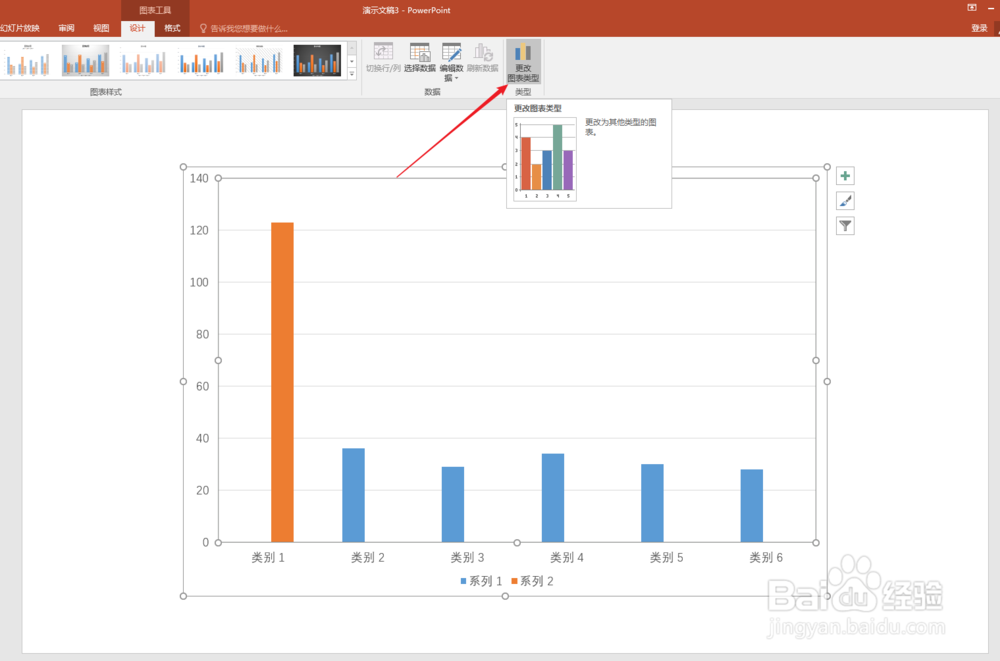This screenshot has height=661, width=1000.
Task: Click the Chart Tools (图表工具) contextual label
Action: tap(155, 10)
